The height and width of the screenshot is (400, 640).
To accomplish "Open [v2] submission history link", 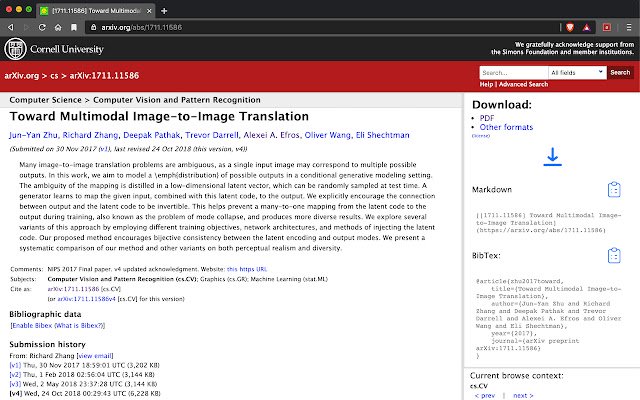I will (x=15, y=375).
